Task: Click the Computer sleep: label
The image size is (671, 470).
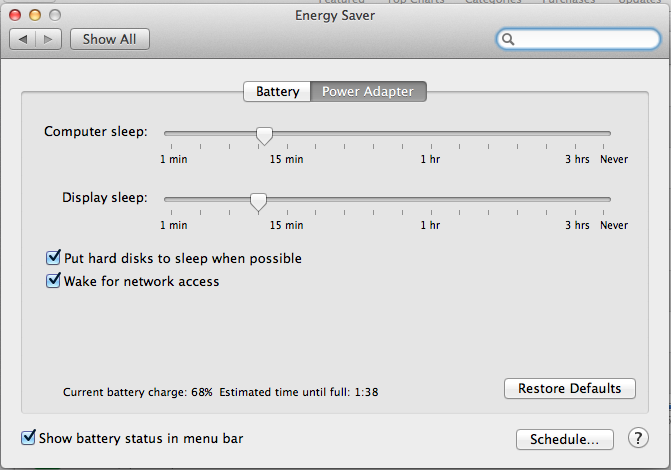Action: tap(96, 131)
